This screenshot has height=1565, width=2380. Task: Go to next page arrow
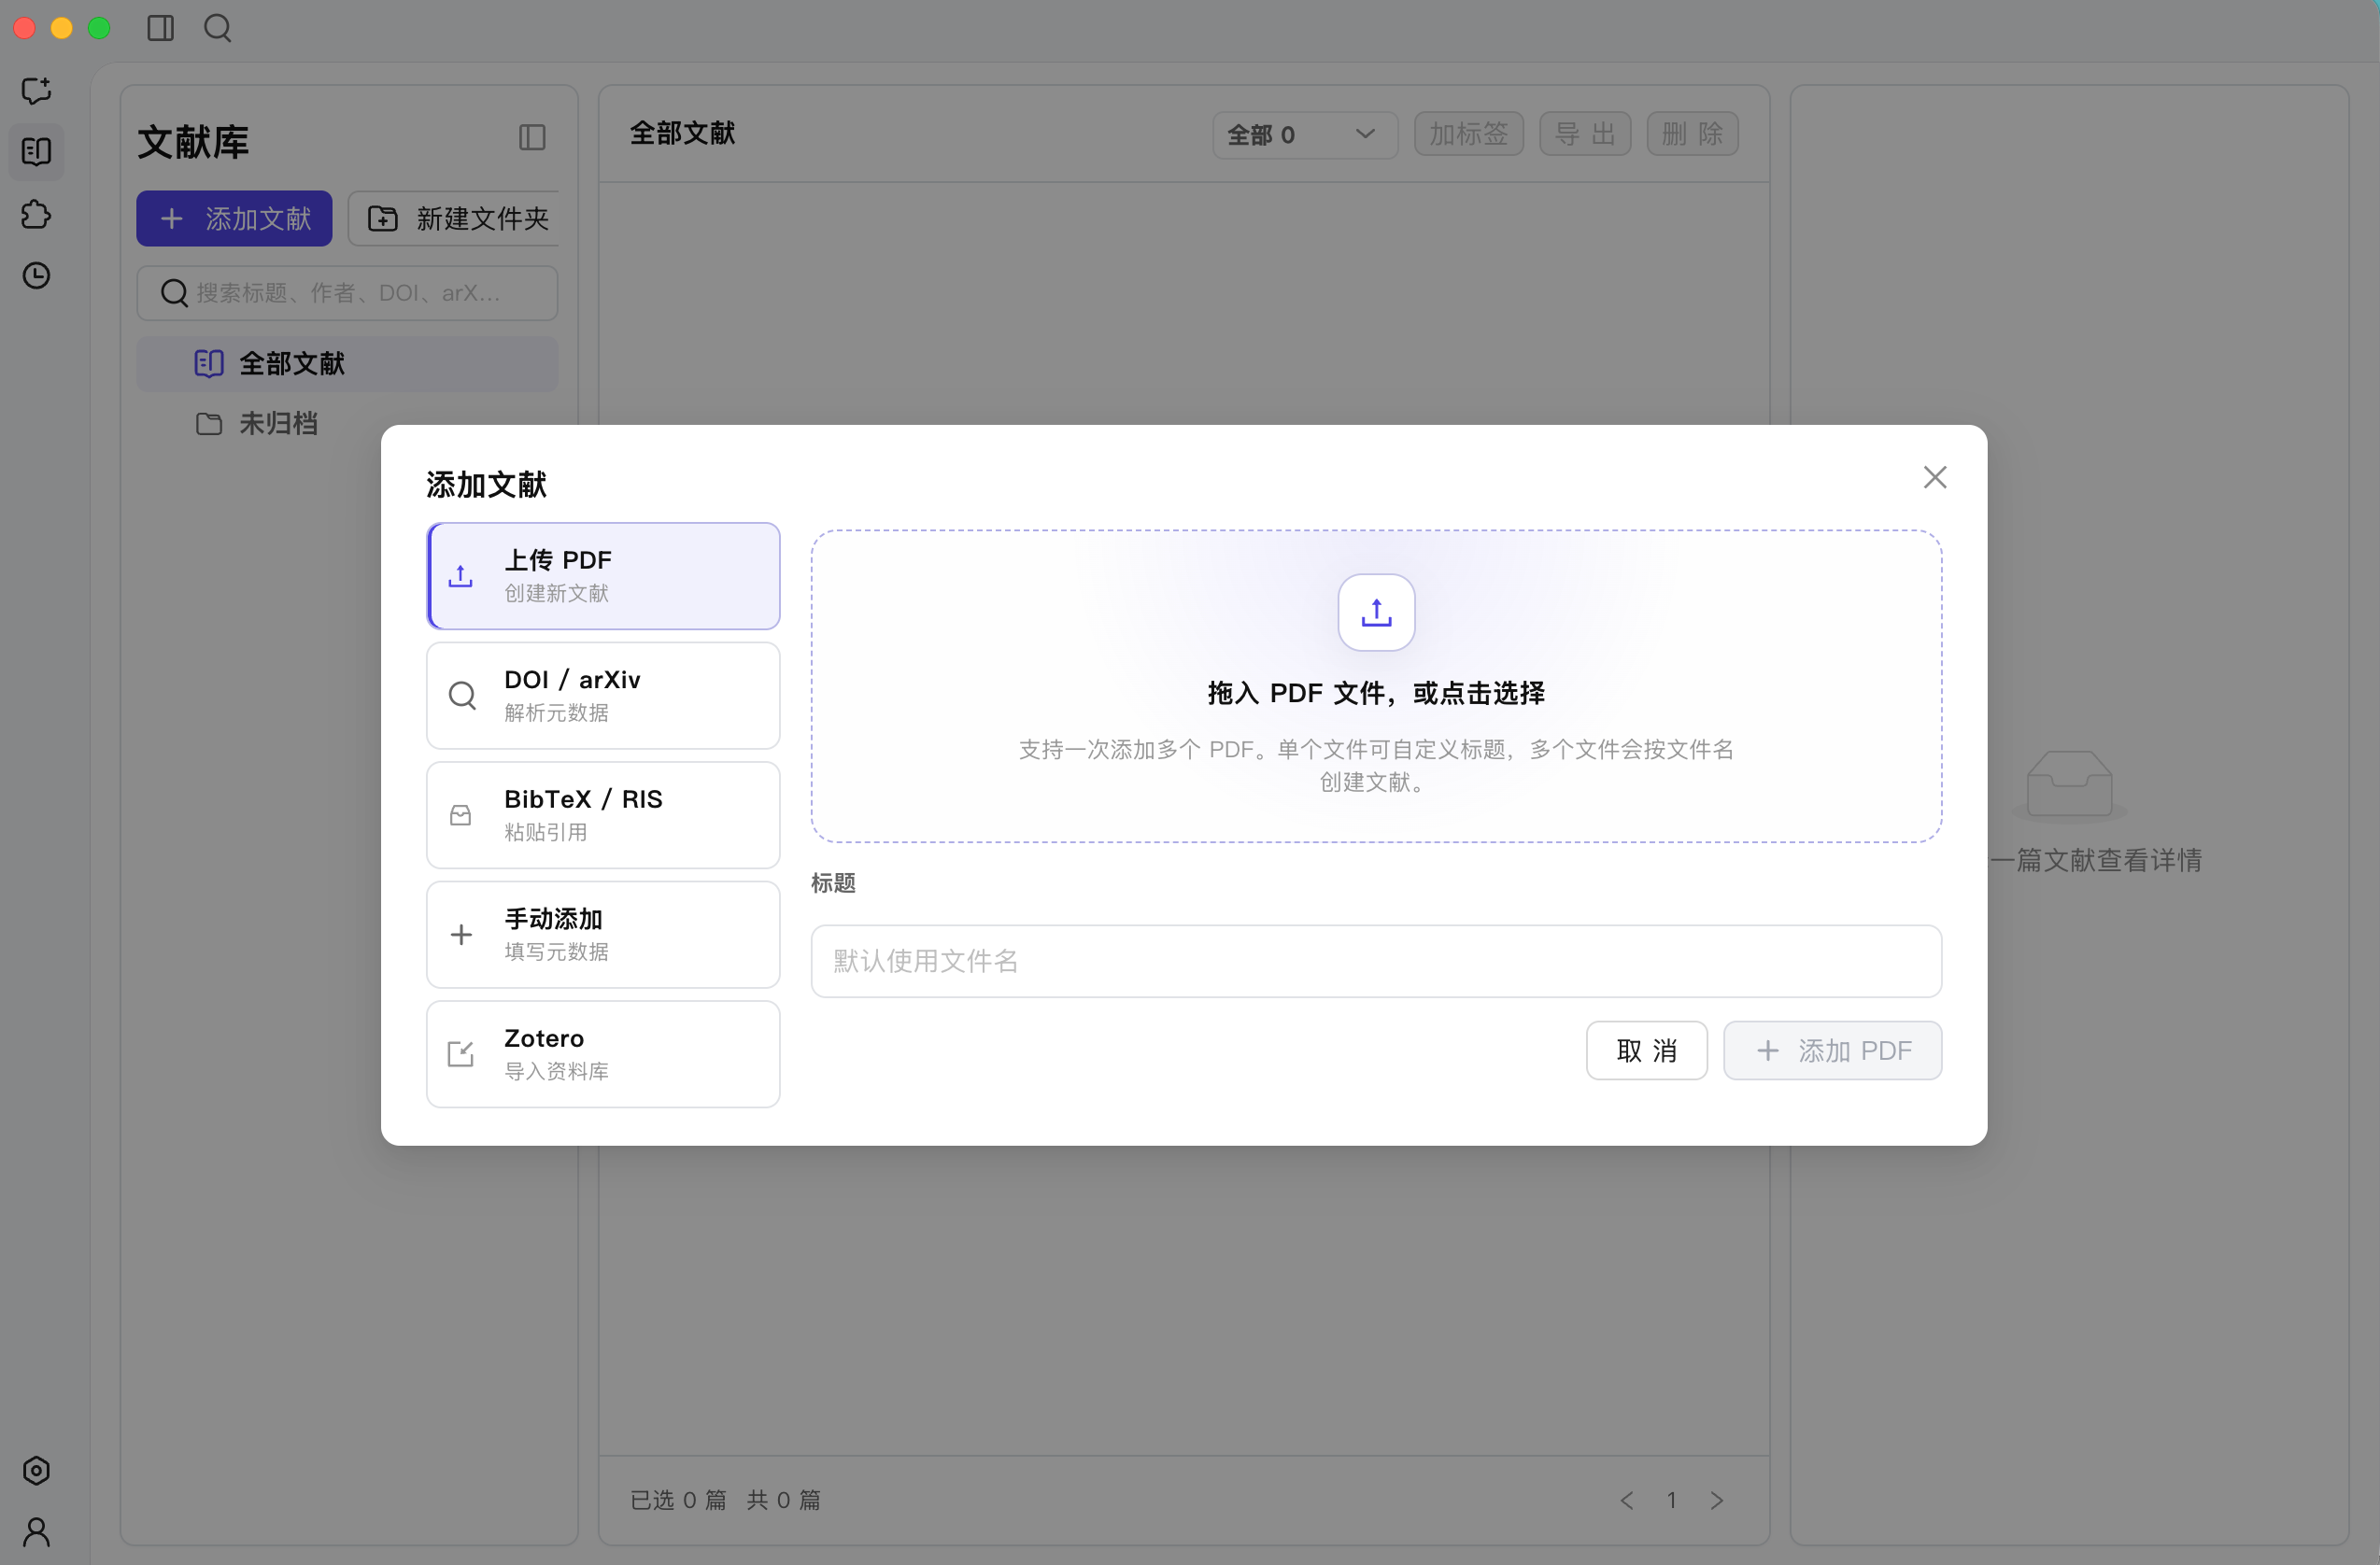click(1716, 1500)
